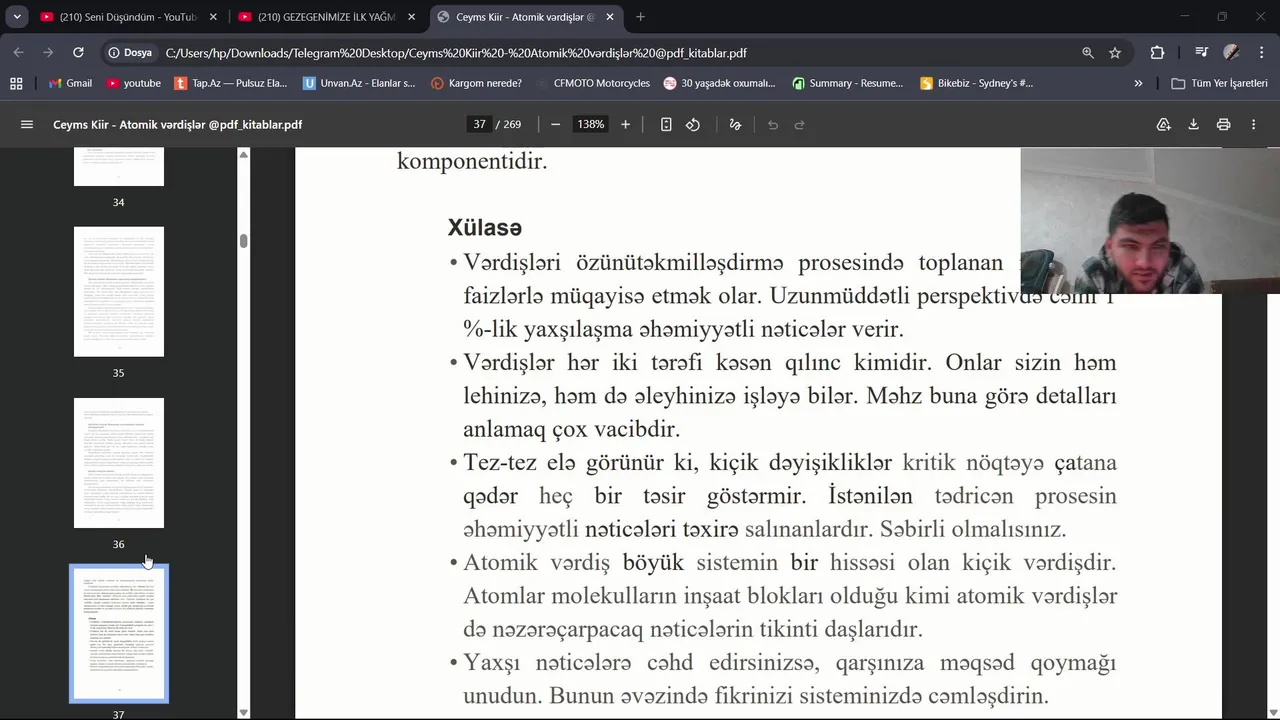Screen dimensions: 1280x720
Task: Open the Bikebiz - Sydney's bookmark
Action: click(977, 83)
